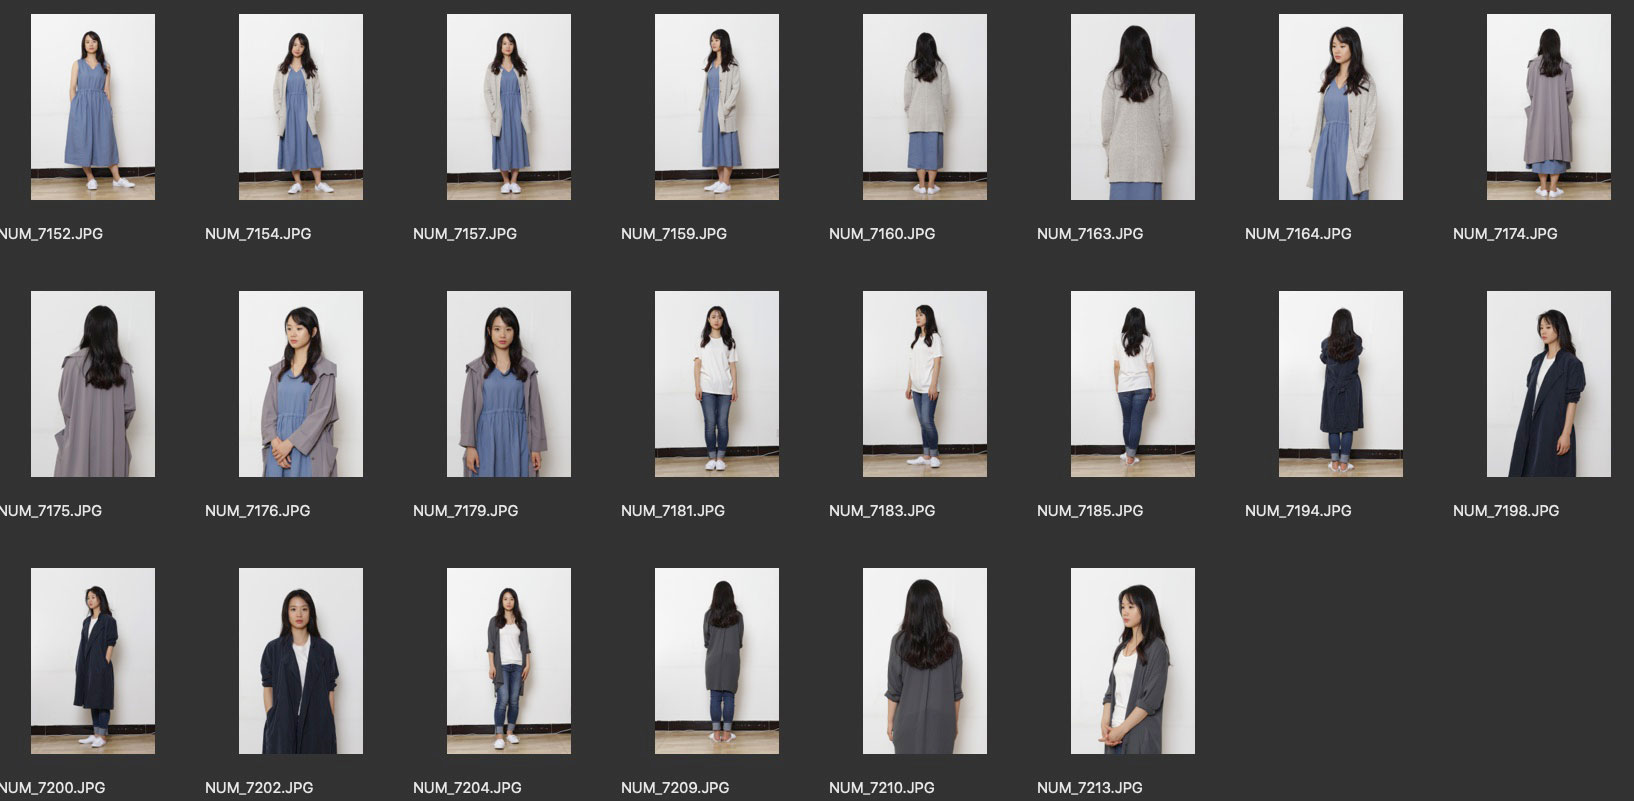Select the NUM_7181.JPG white t-shirt photo
Image resolution: width=1634 pixels, height=801 pixels.
click(717, 384)
